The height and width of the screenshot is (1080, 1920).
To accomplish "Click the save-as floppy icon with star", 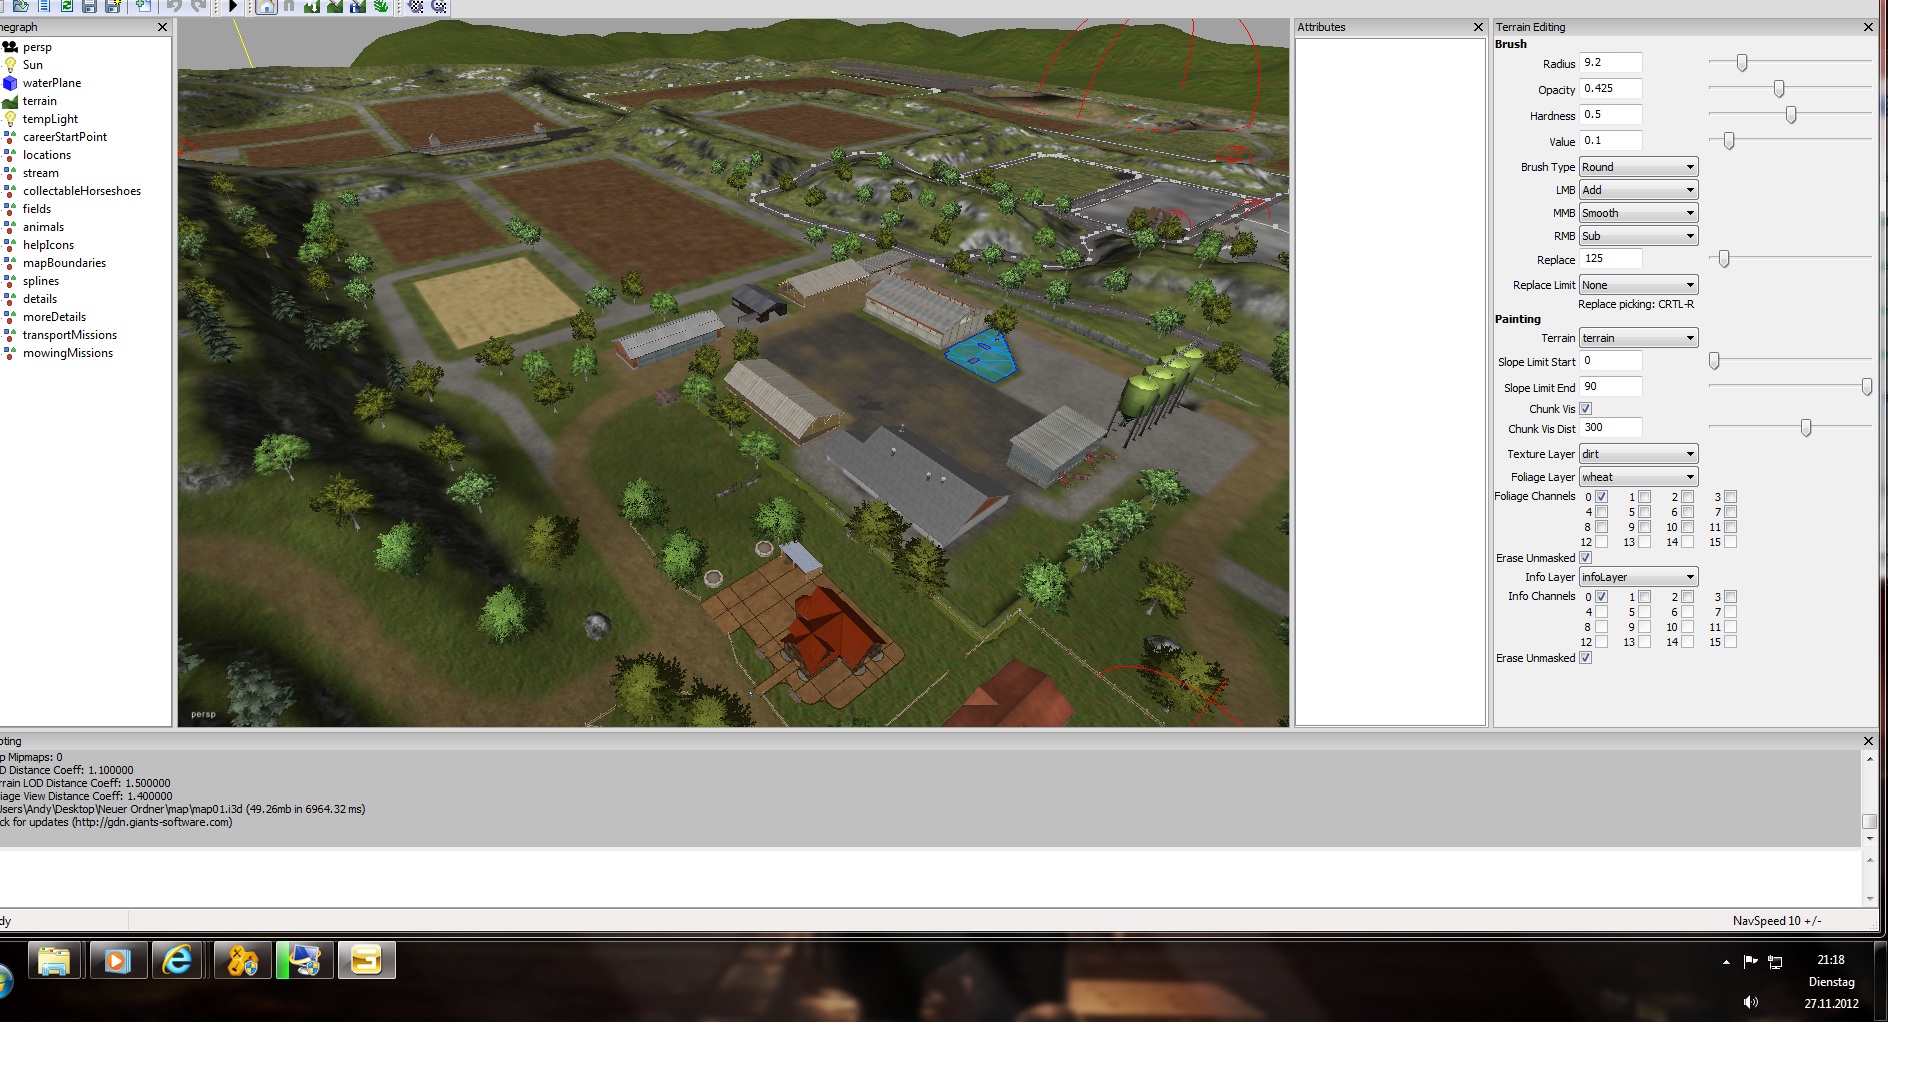I will pyautogui.click(x=113, y=6).
